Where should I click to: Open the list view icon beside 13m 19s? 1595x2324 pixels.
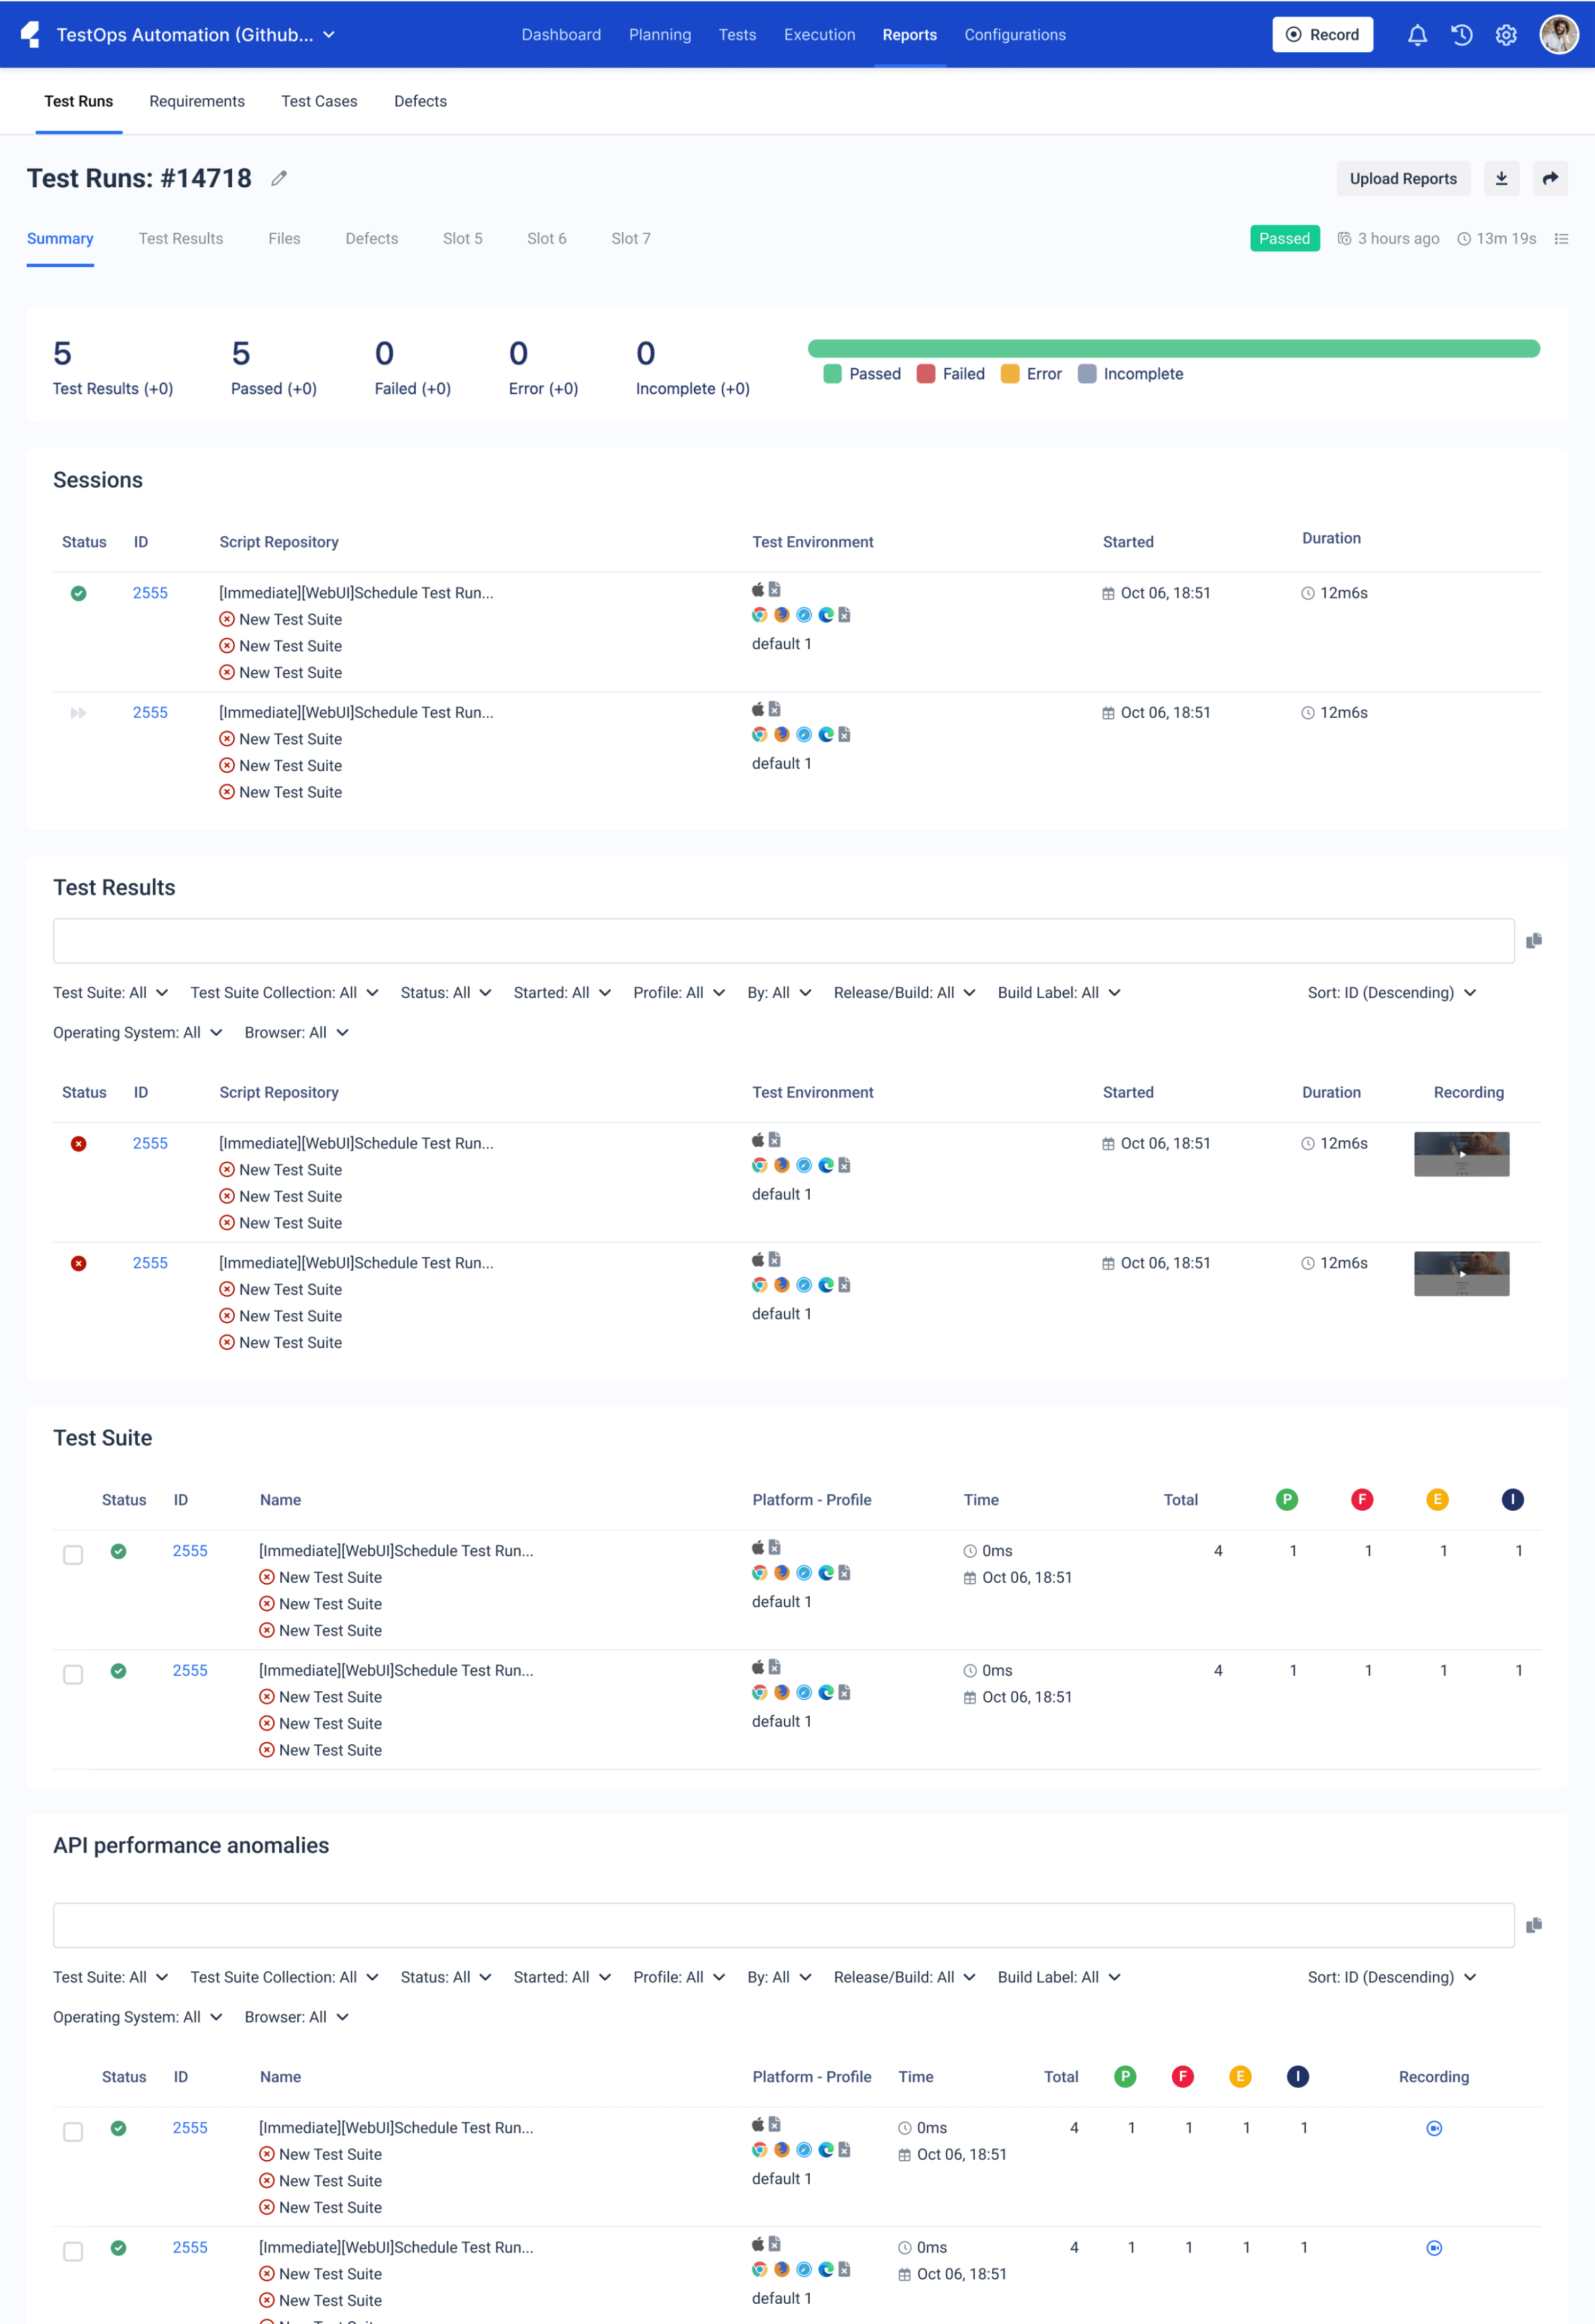1561,239
